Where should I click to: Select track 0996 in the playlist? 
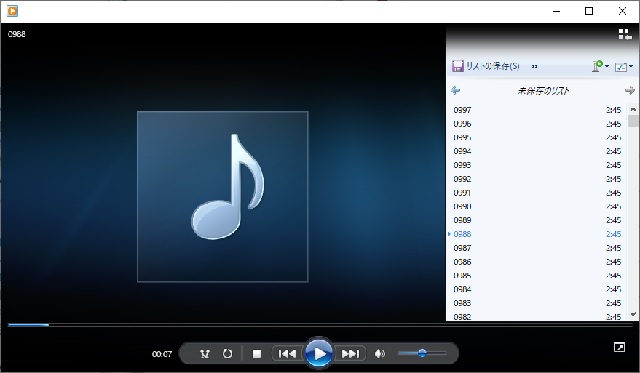pos(537,124)
